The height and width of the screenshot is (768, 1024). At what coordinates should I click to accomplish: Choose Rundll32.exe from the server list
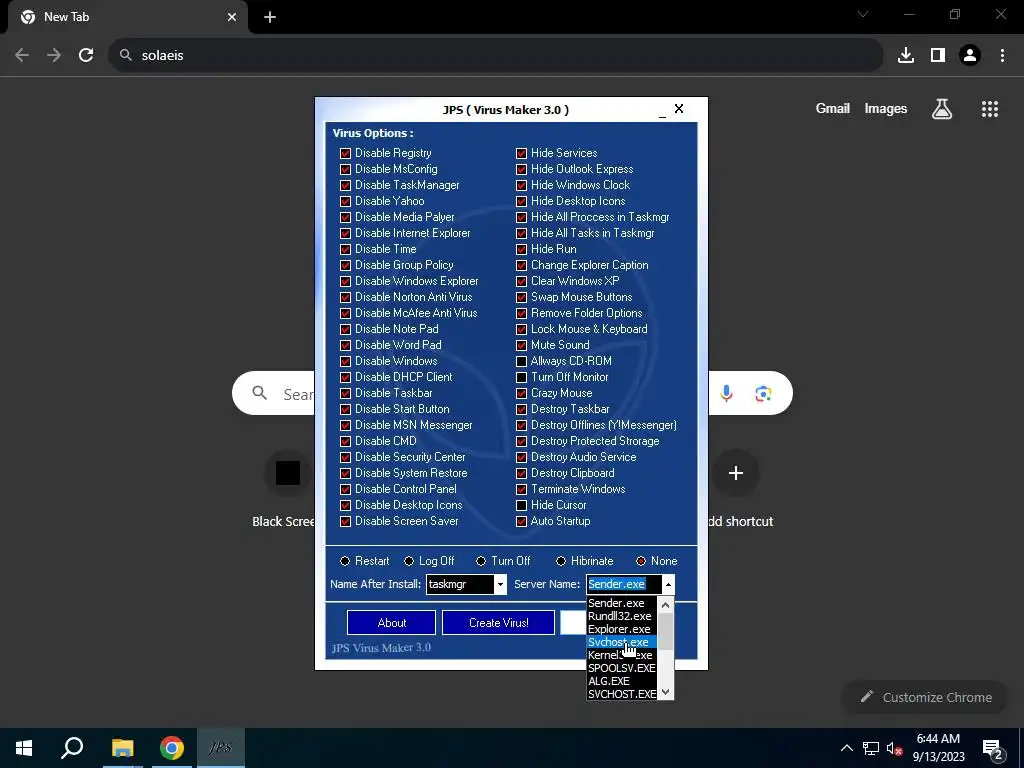621,616
